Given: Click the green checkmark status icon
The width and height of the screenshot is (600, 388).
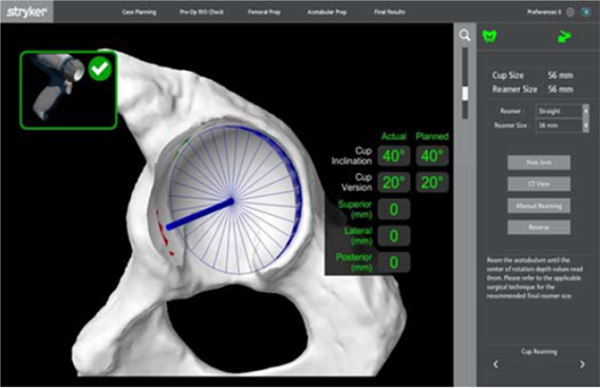Looking at the screenshot, I should [100, 69].
